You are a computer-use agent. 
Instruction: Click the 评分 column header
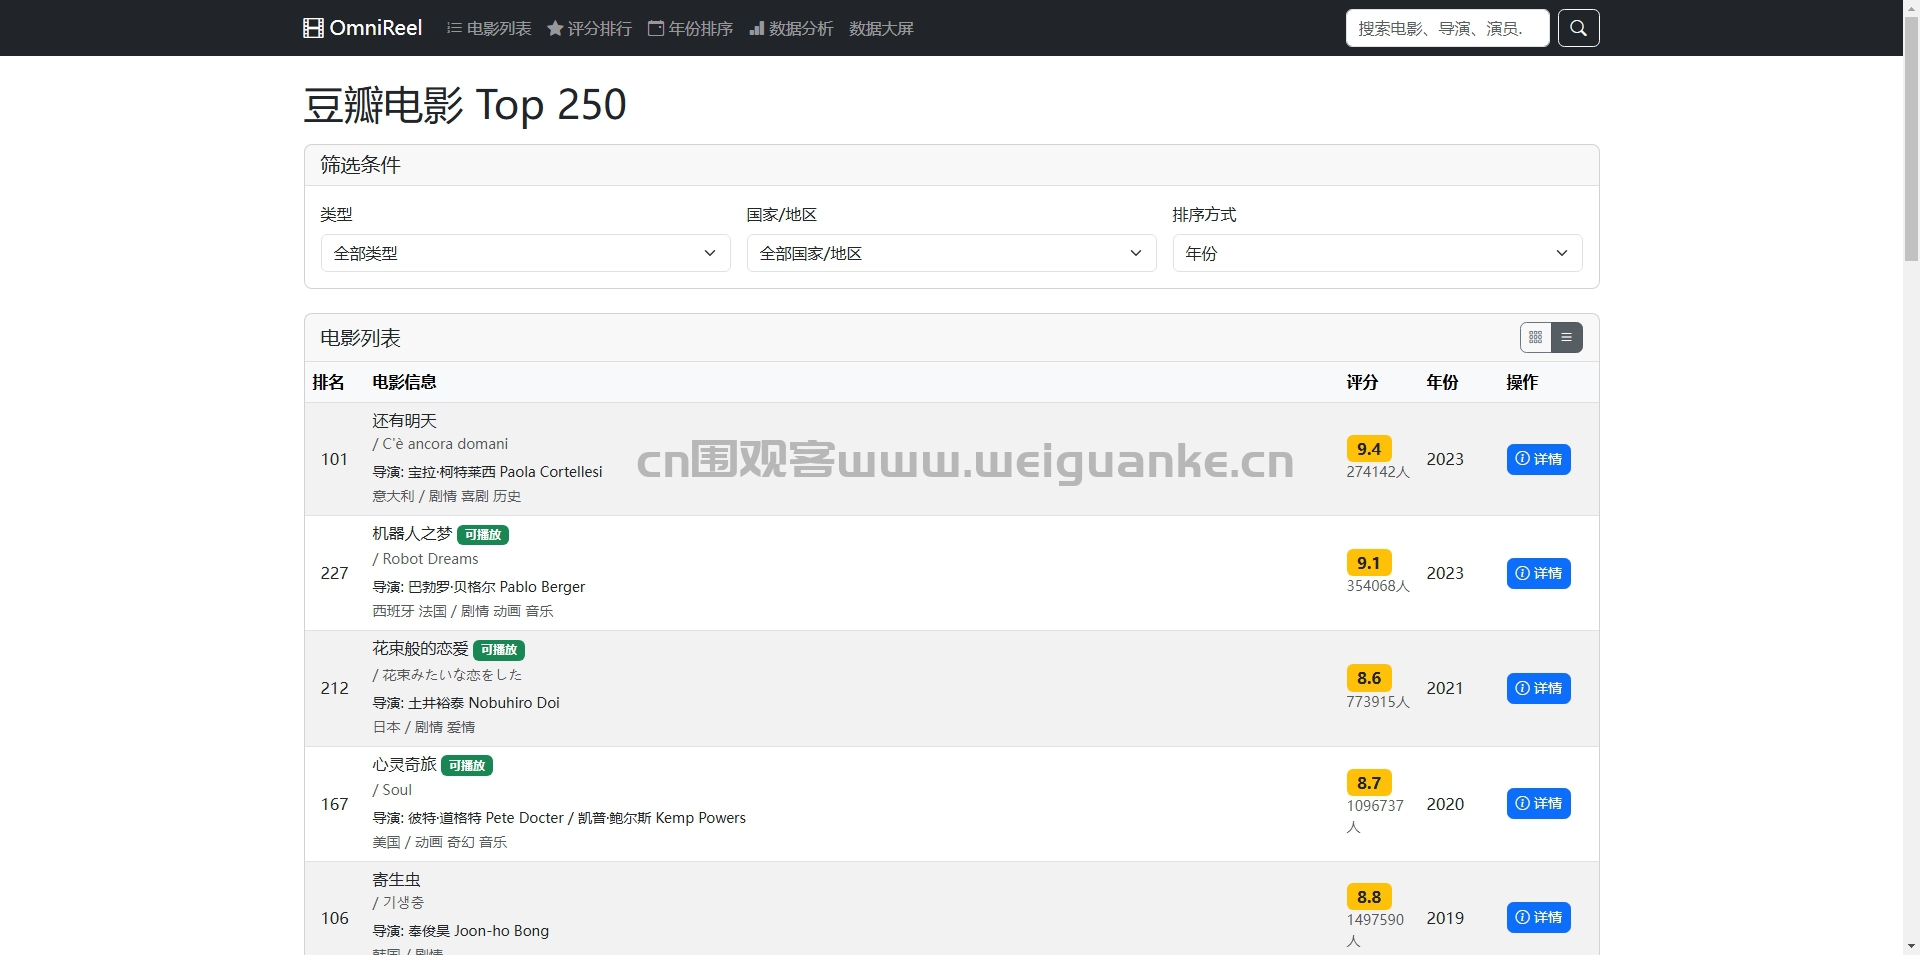[1362, 382]
